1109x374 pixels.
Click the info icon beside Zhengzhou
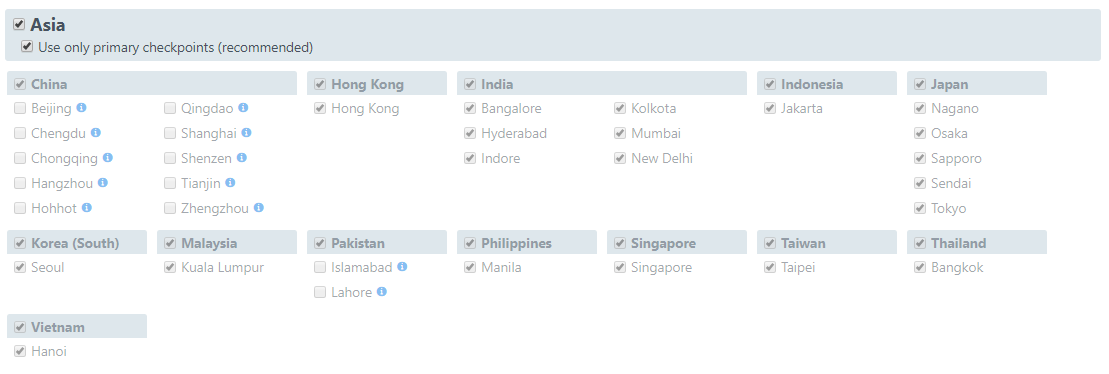(x=259, y=208)
